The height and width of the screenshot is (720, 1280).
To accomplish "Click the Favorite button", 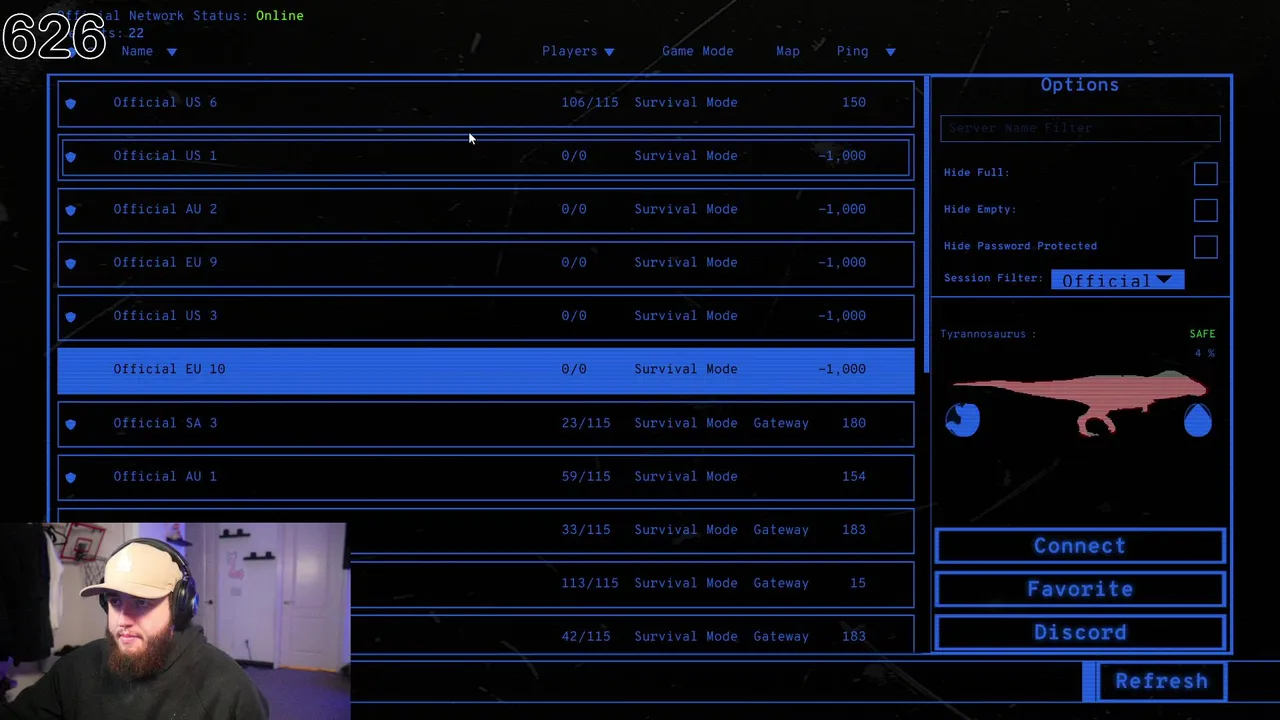I will pos(1080,589).
